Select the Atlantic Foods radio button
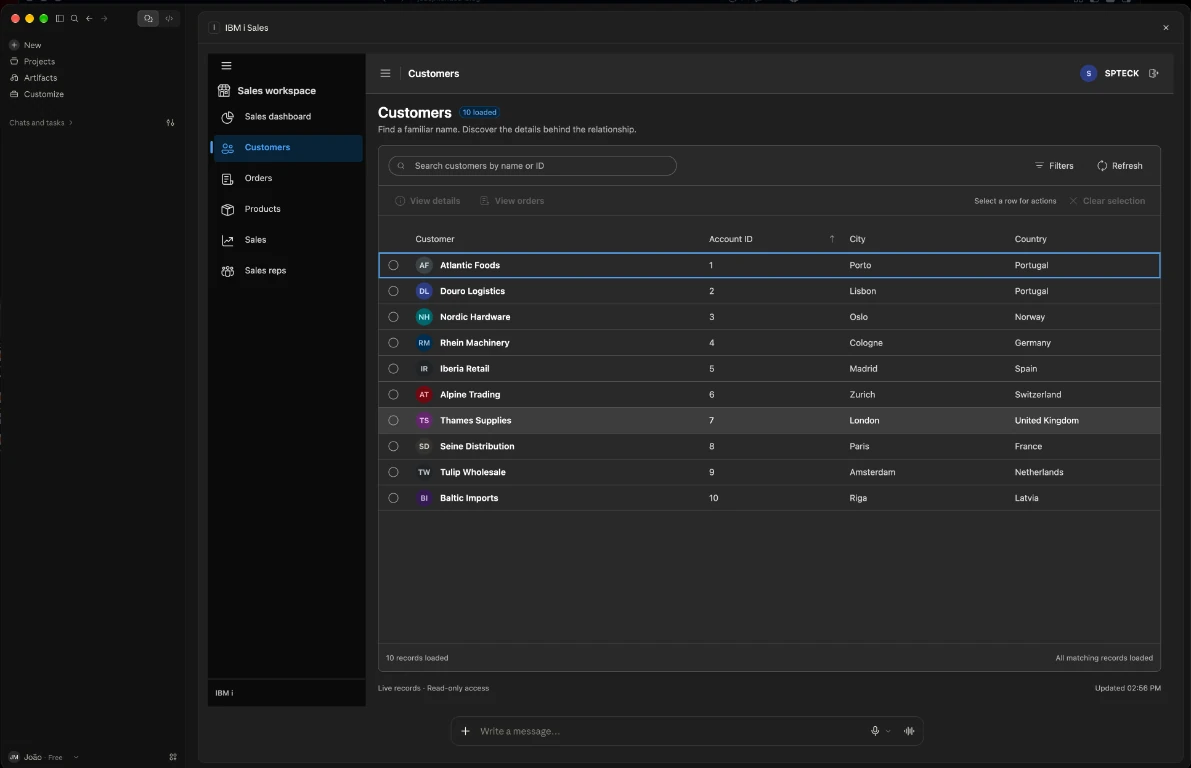Screen dimensions: 1191x768 [393, 265]
